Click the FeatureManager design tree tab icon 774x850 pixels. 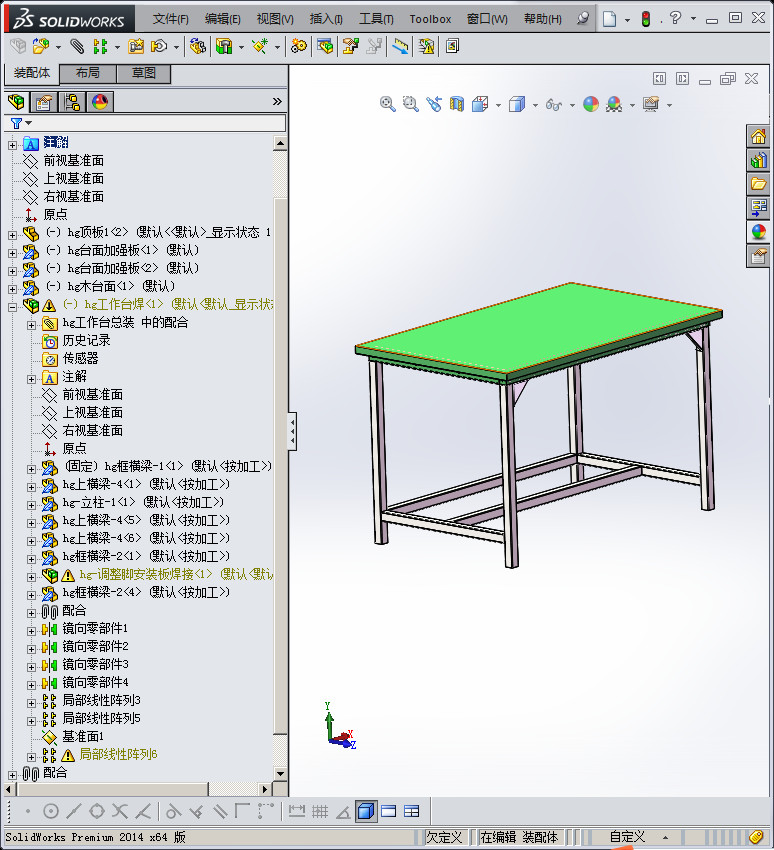(17, 102)
